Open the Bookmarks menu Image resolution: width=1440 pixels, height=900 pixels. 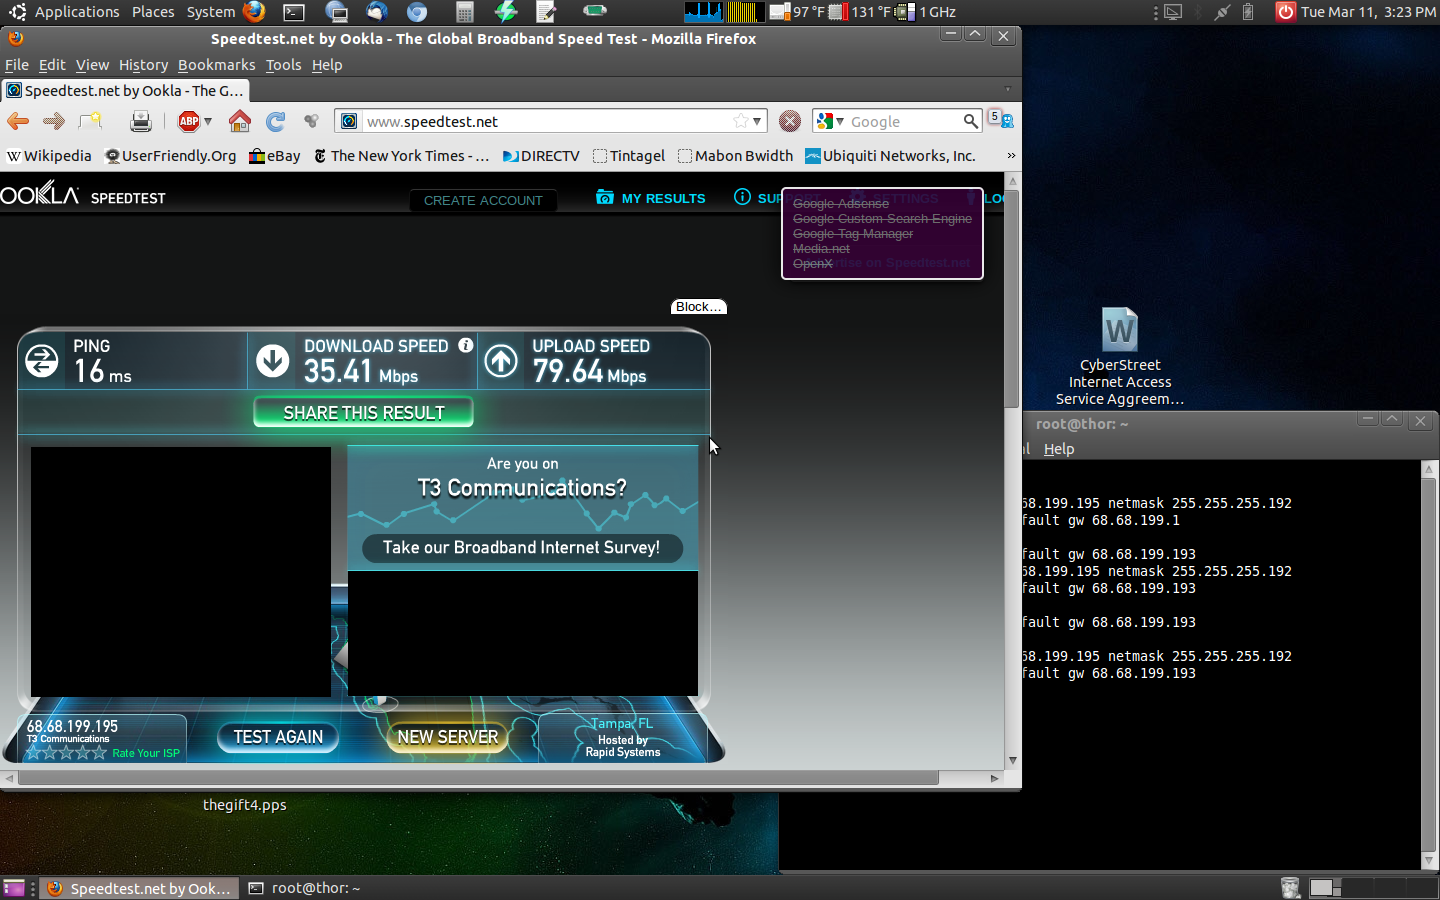pos(216,65)
